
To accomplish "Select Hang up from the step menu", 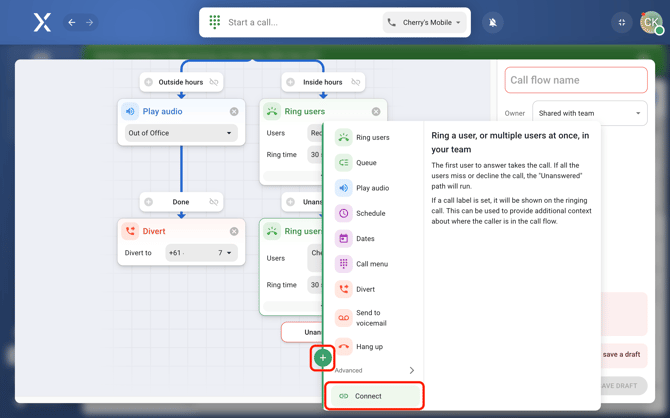I will click(x=369, y=347).
